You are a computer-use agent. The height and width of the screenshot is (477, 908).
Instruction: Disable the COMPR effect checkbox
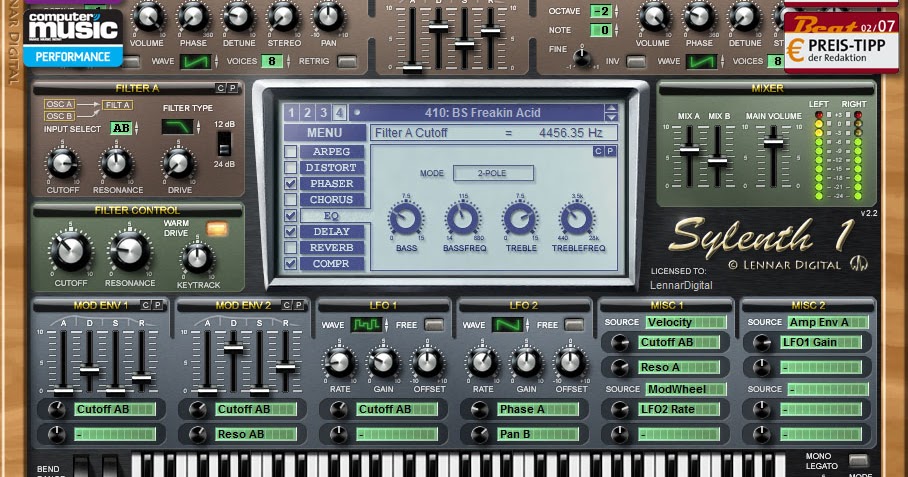click(291, 263)
